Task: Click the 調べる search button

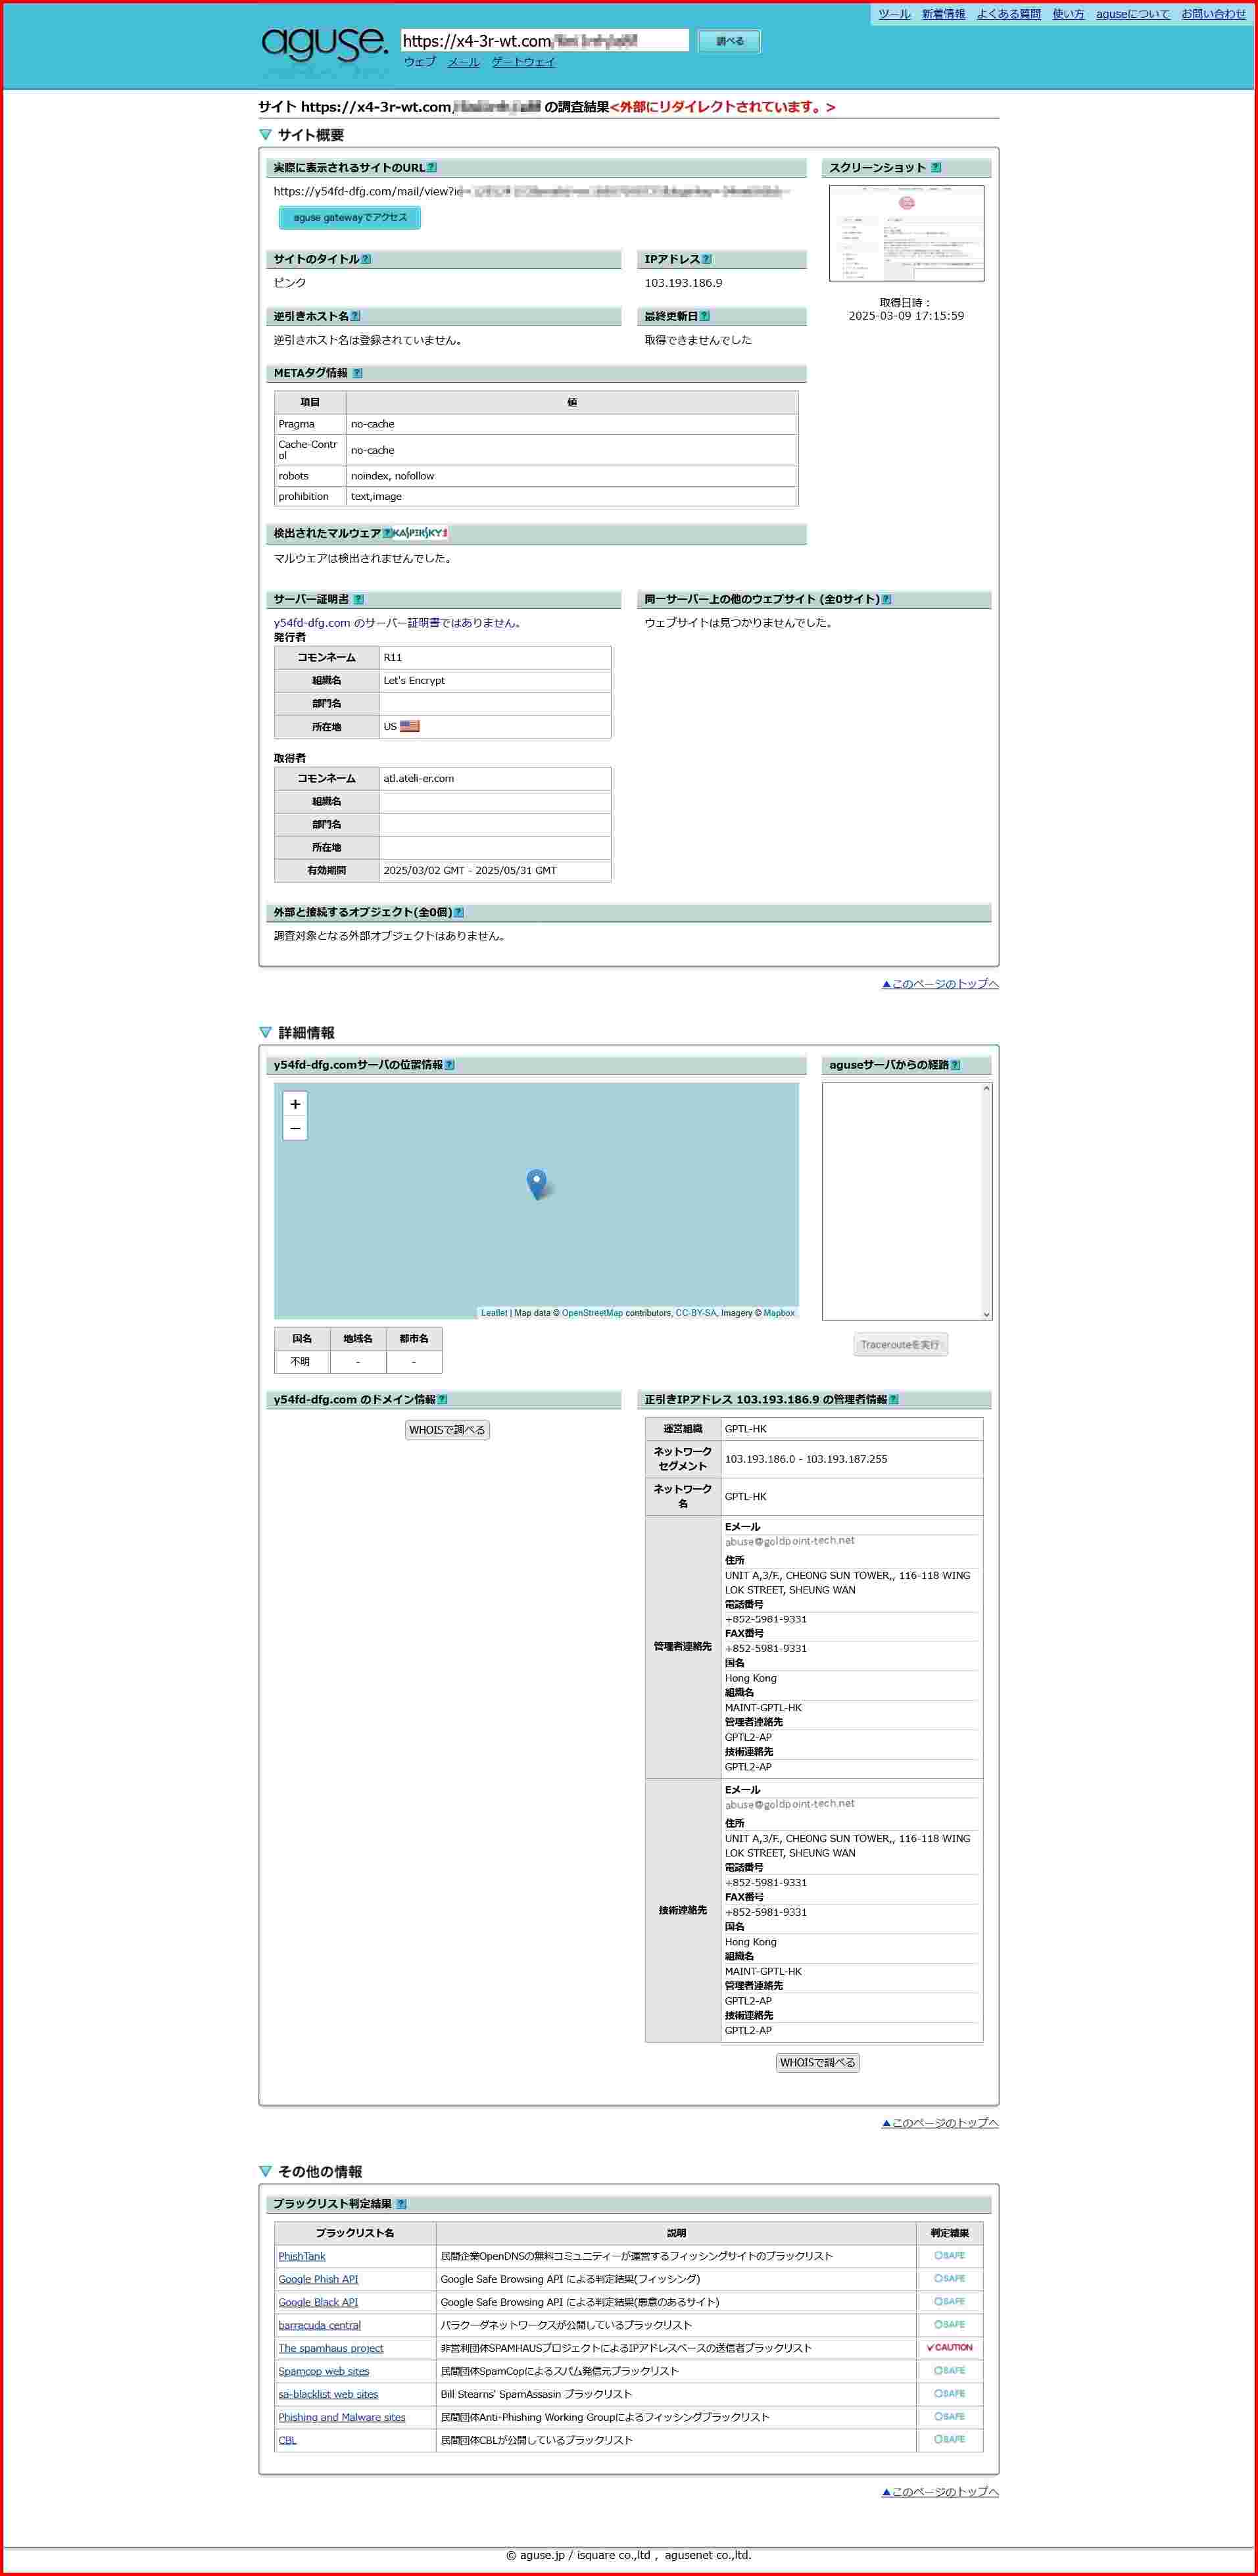Action: [729, 41]
